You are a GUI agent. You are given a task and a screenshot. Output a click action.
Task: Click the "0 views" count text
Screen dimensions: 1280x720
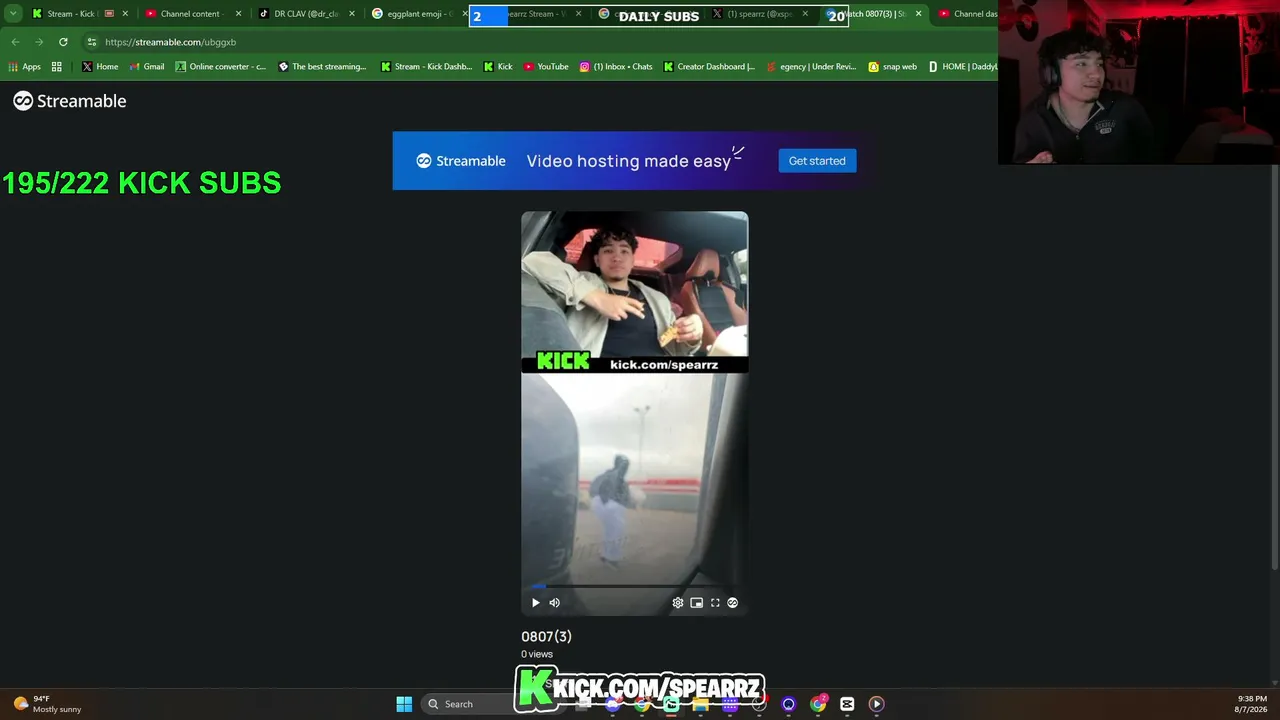click(537, 654)
